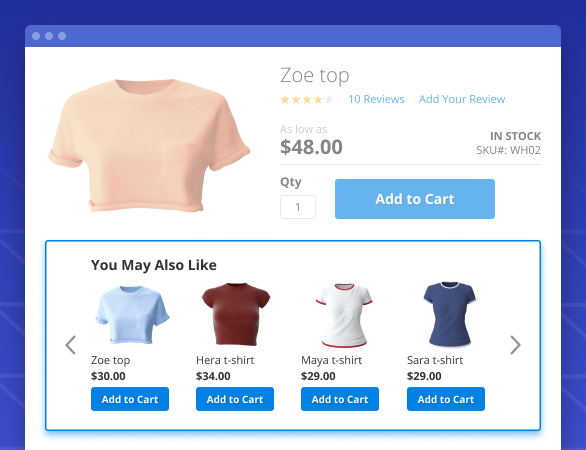This screenshot has width=586, height=450.
Task: Open the red Hera t-shirt thumbnail
Action: click(236, 314)
